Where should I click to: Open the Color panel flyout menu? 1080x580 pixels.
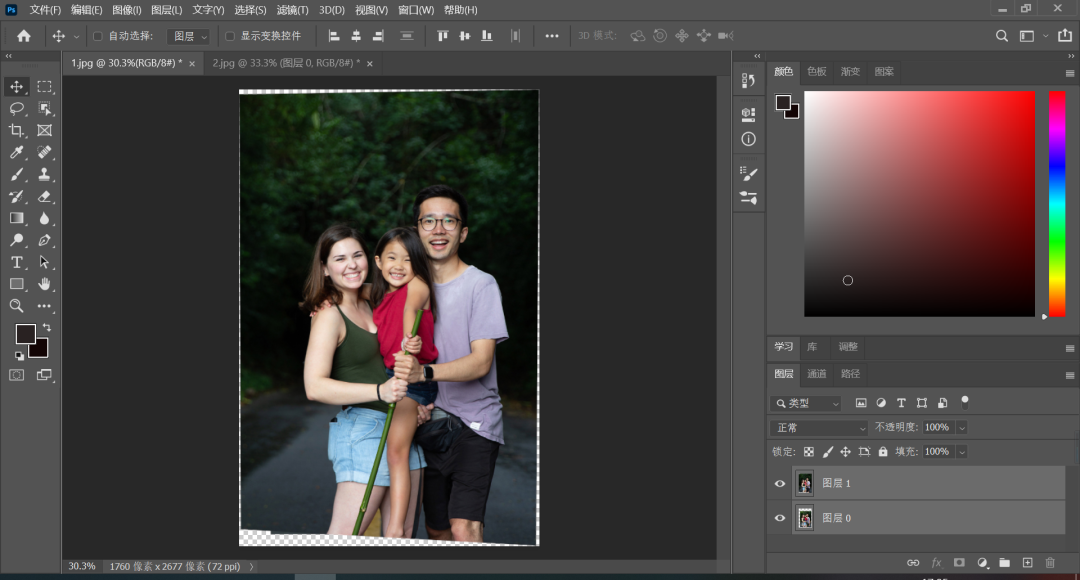pyautogui.click(x=1070, y=72)
